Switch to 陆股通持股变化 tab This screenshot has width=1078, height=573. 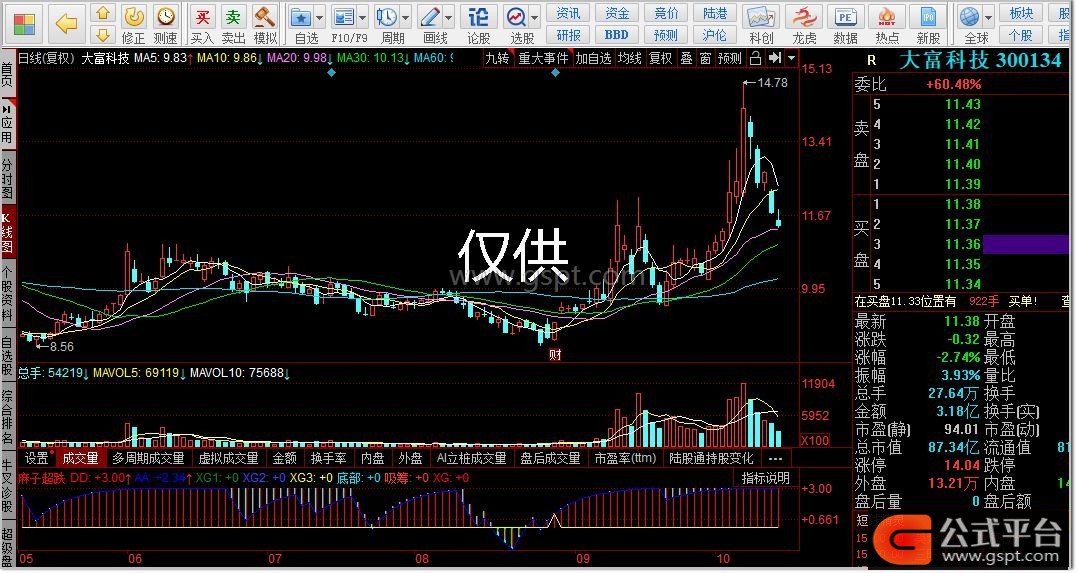coord(711,458)
